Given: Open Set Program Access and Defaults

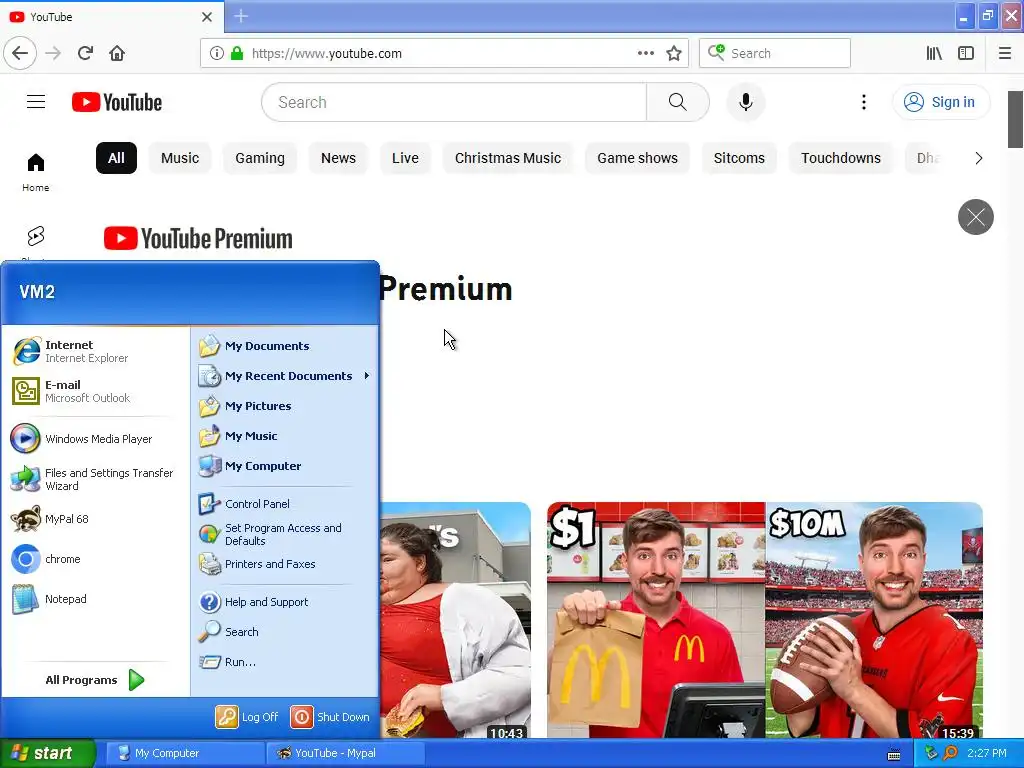Looking at the screenshot, I should tap(285, 534).
